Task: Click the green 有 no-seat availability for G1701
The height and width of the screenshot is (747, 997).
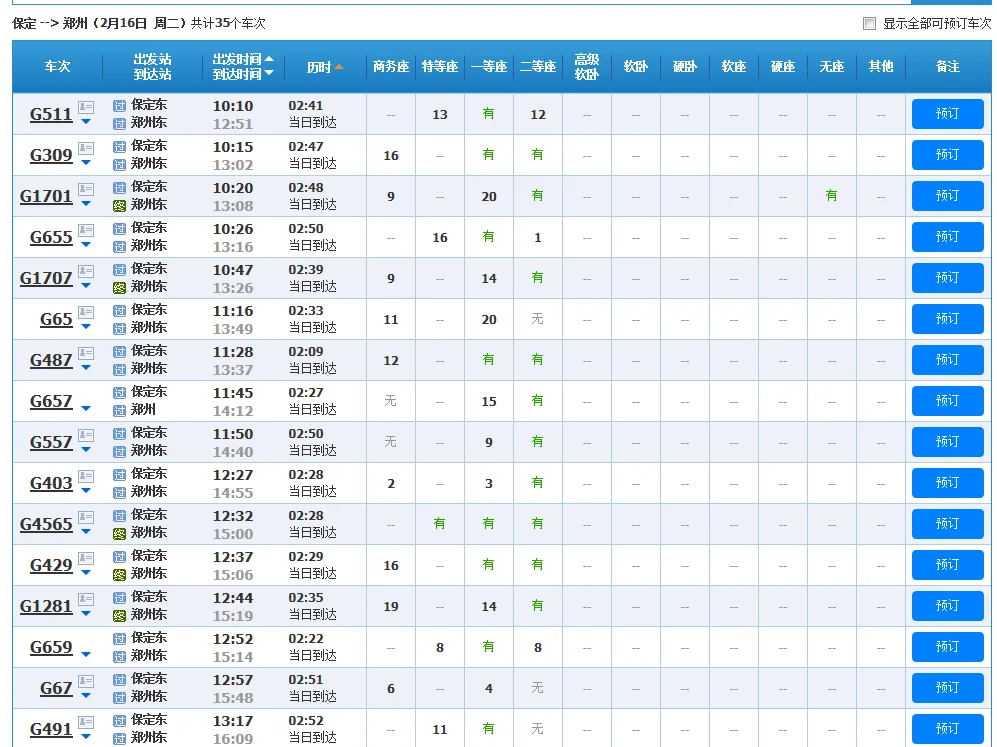Action: (831, 196)
